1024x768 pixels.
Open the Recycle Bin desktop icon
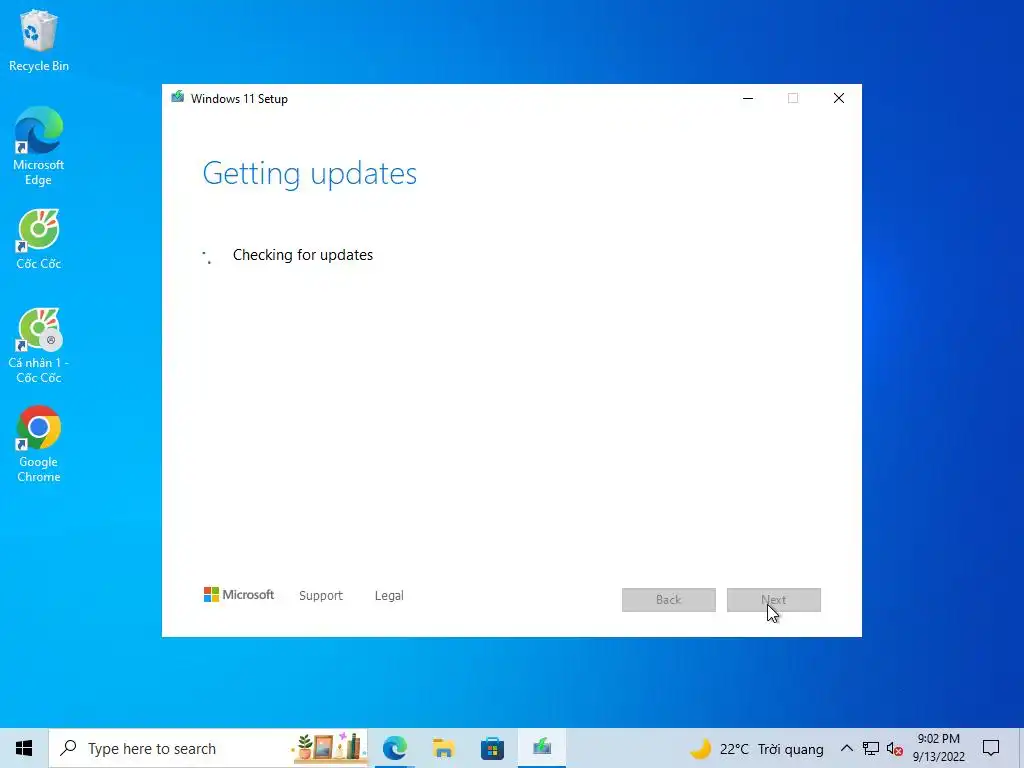(x=39, y=40)
